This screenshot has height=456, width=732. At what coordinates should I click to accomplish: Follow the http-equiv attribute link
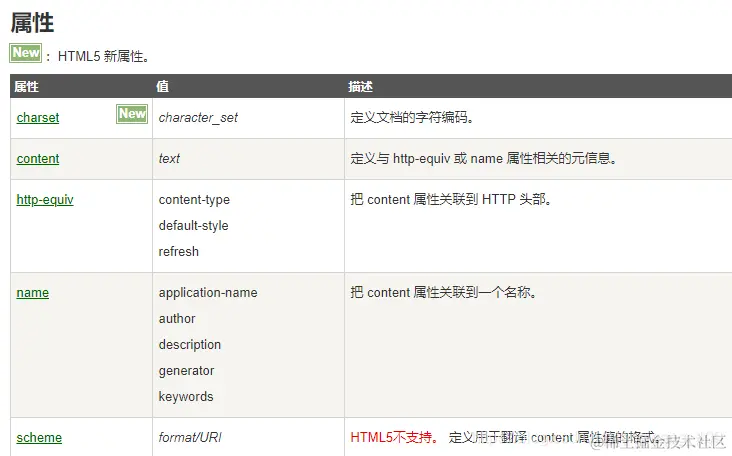click(x=45, y=200)
